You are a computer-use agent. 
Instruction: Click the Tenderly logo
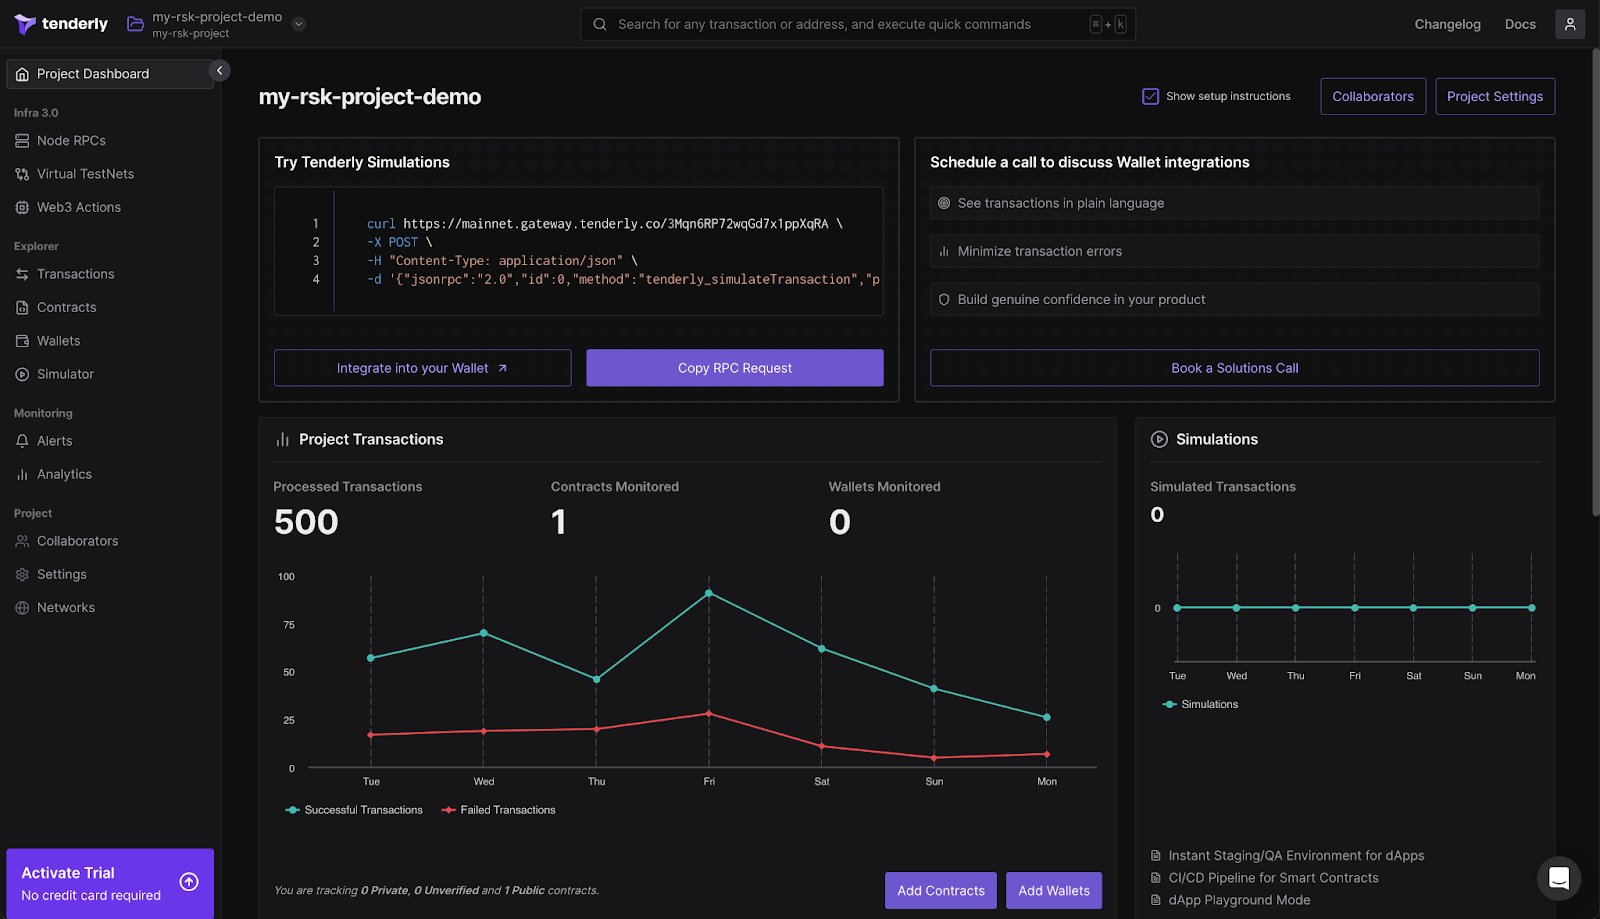60,23
